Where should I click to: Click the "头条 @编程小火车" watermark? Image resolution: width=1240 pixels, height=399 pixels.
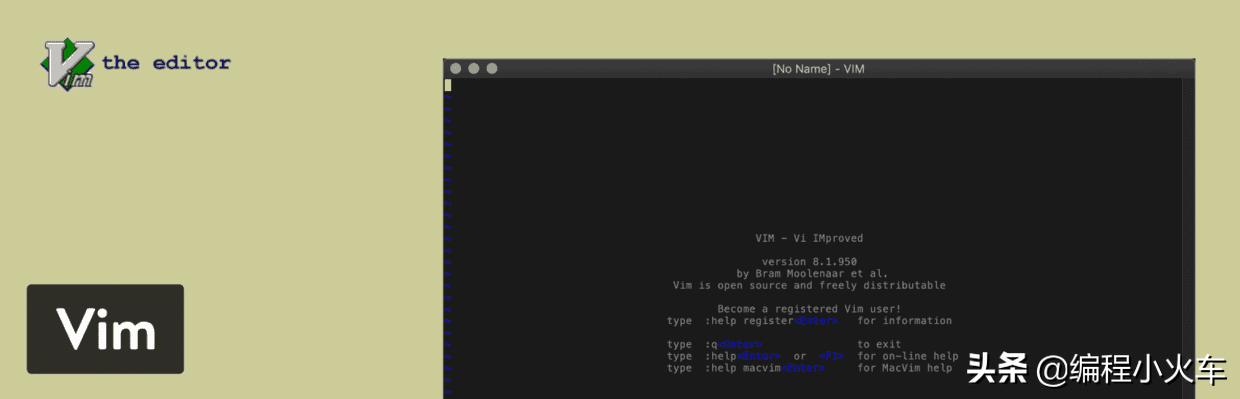click(x=1096, y=371)
